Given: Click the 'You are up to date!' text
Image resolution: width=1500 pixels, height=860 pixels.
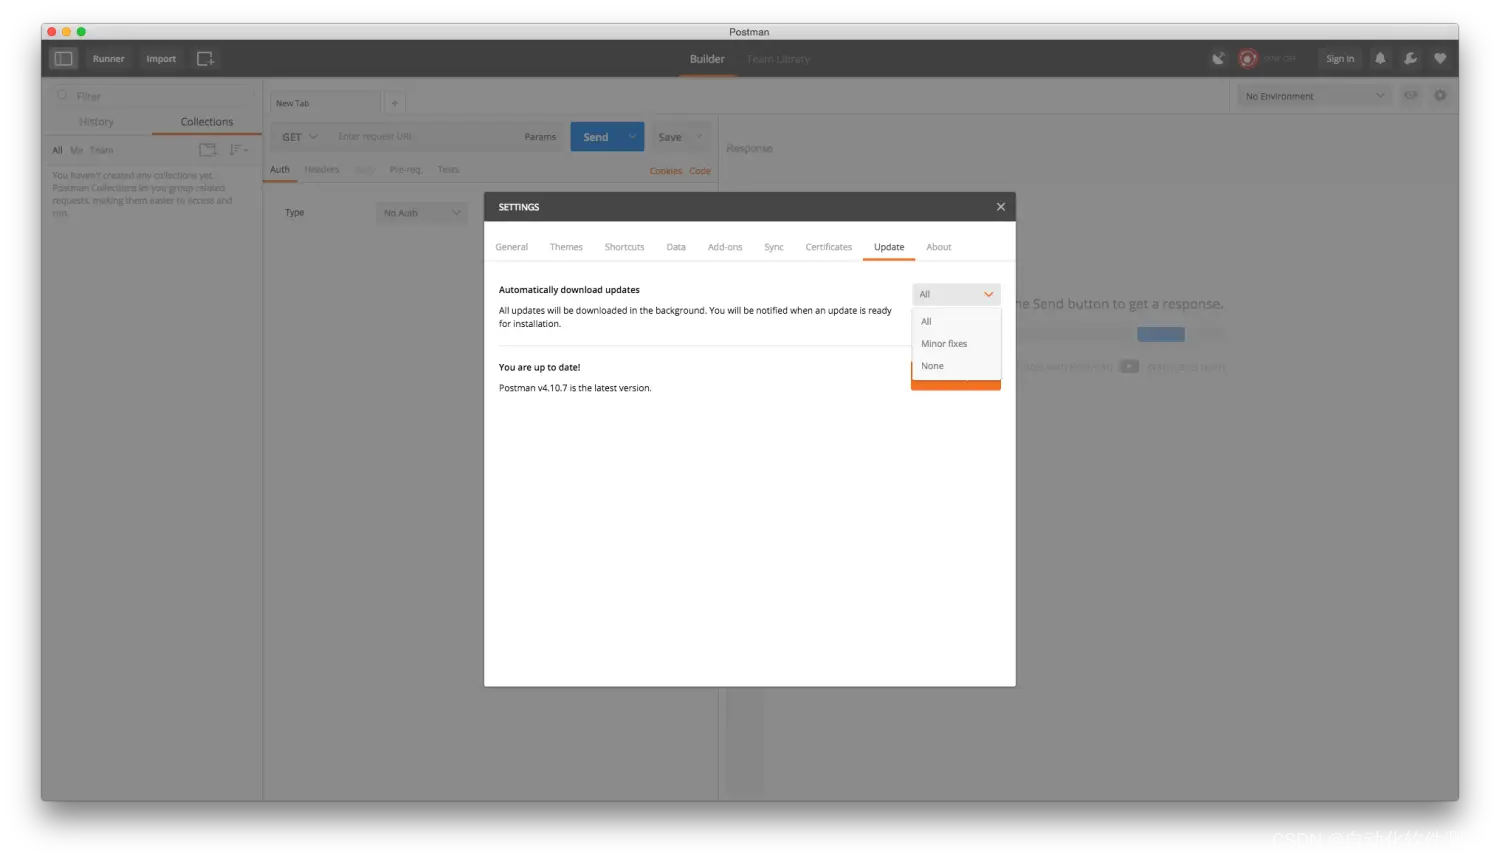Looking at the screenshot, I should [x=539, y=367].
